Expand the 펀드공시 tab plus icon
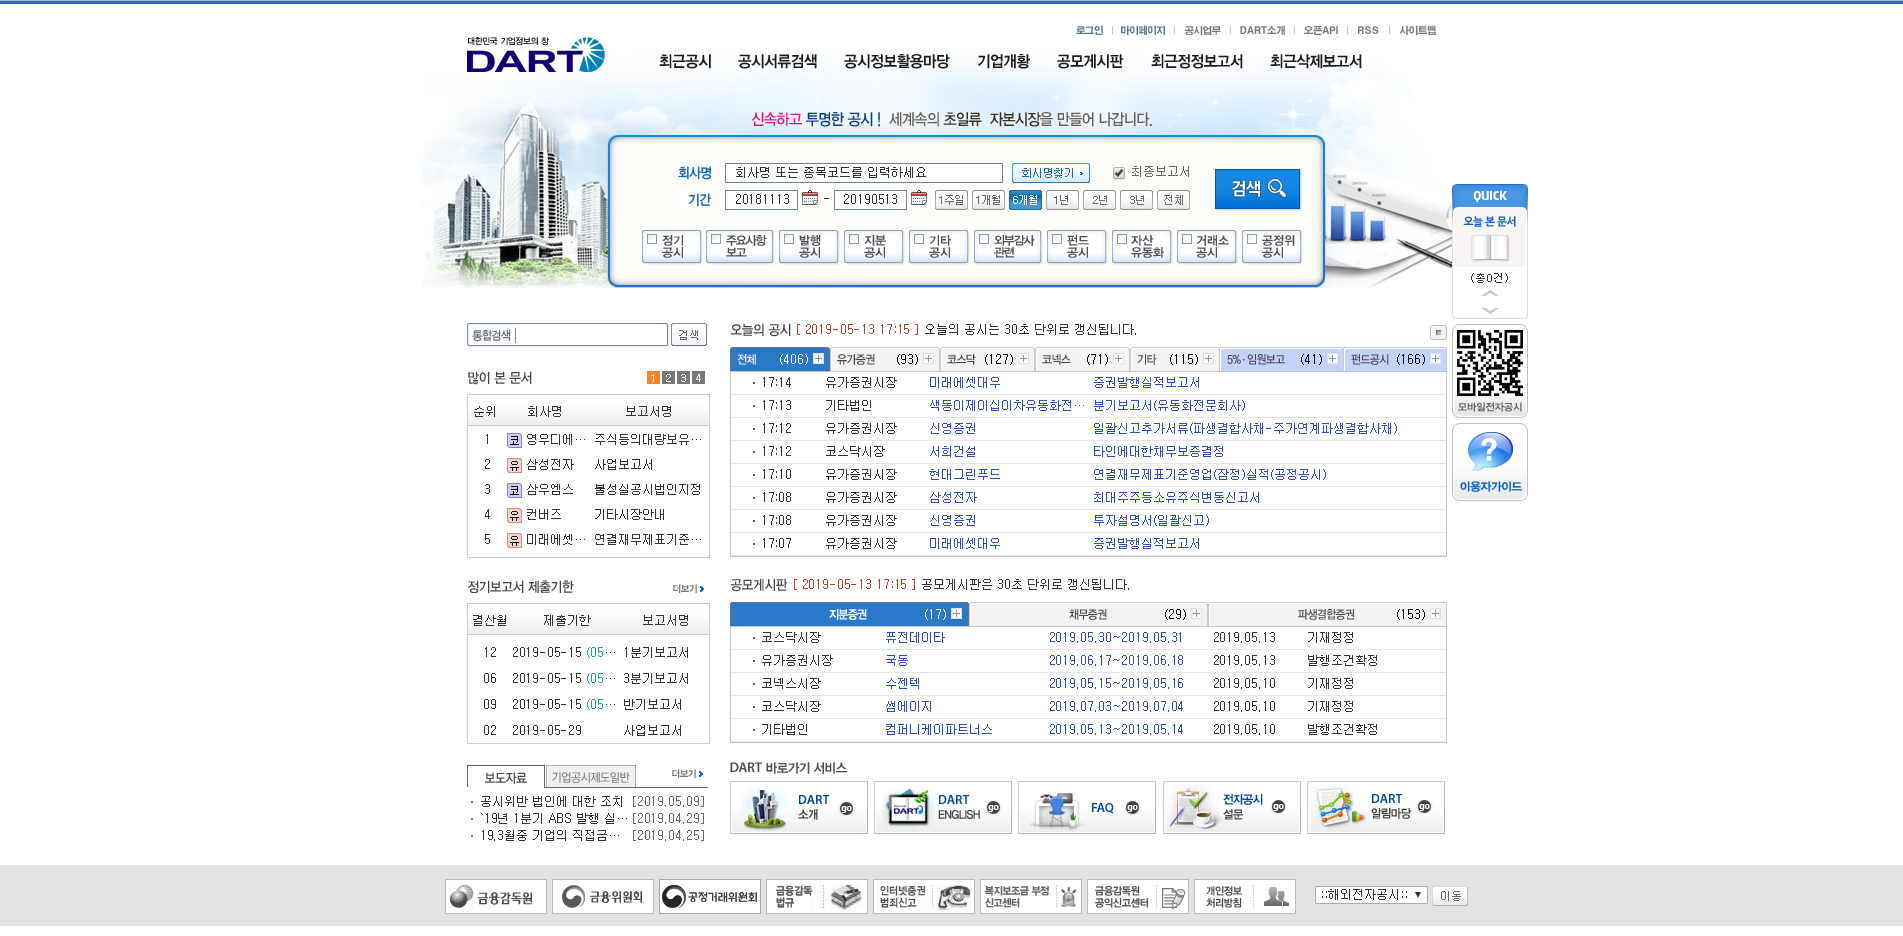The width and height of the screenshot is (1903, 936). point(1435,359)
